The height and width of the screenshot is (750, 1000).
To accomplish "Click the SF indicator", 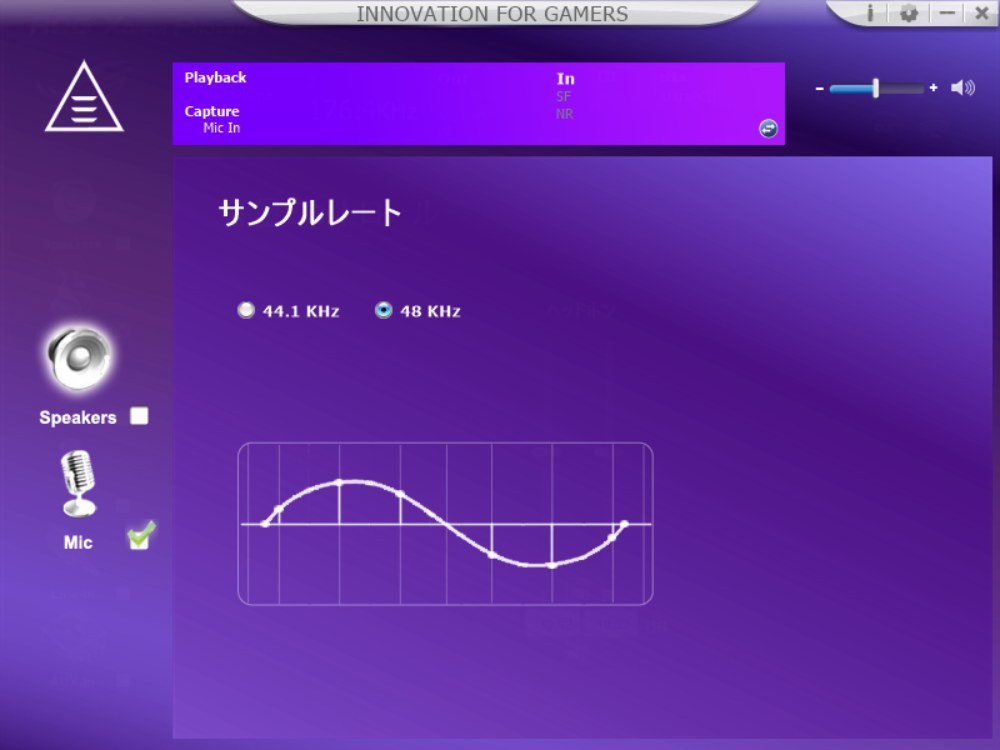I will click(563, 96).
